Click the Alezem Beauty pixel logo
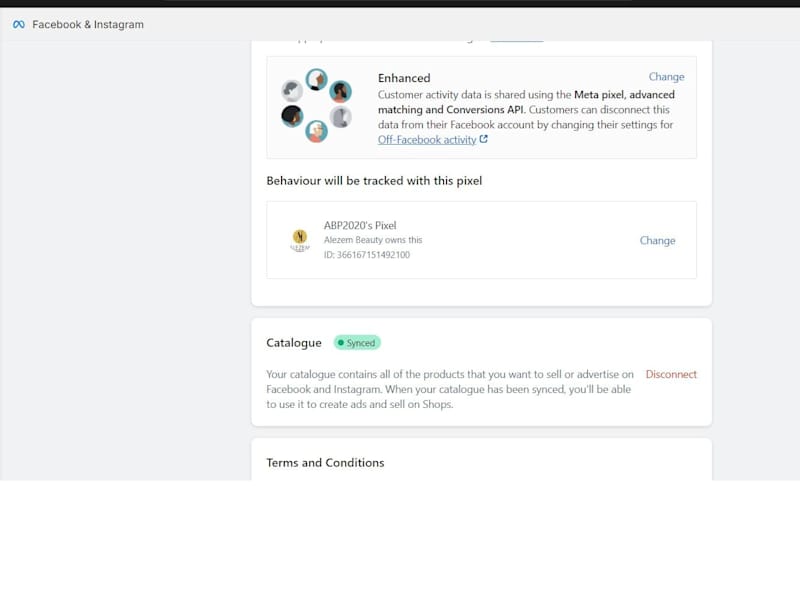Screen dimensions: 800x600 point(300,240)
